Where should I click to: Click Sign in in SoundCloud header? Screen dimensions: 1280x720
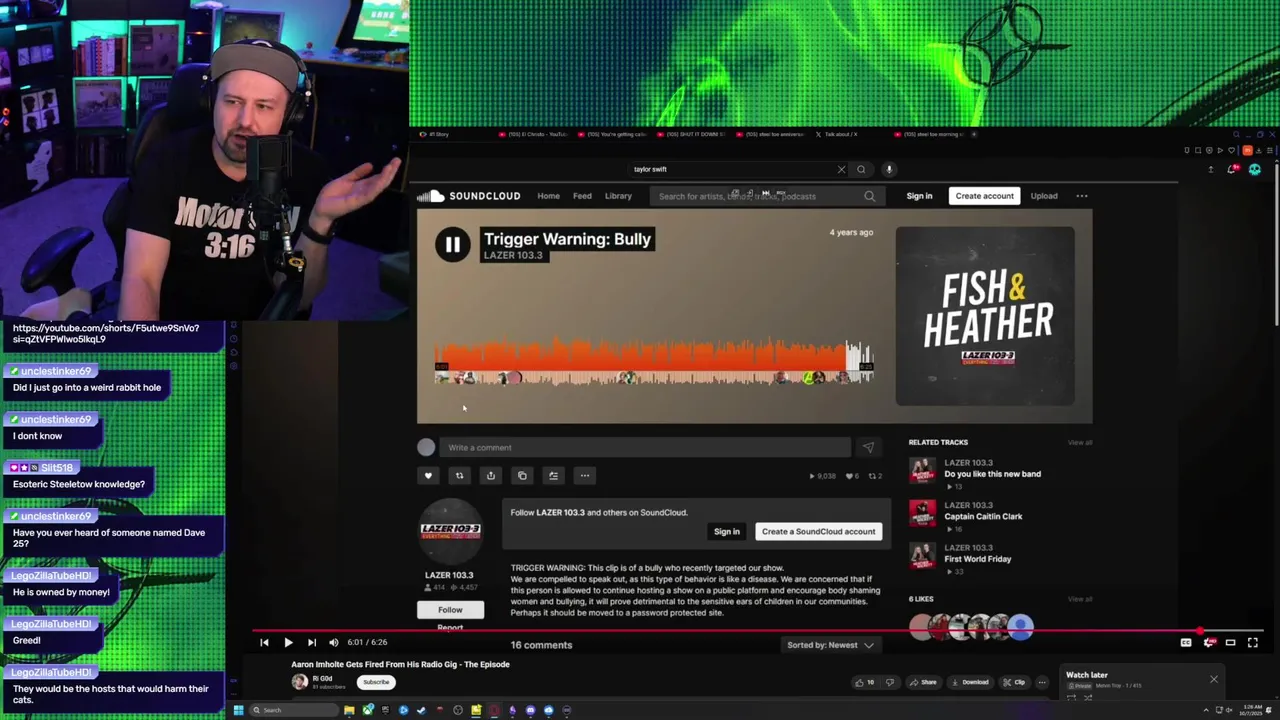coord(919,196)
